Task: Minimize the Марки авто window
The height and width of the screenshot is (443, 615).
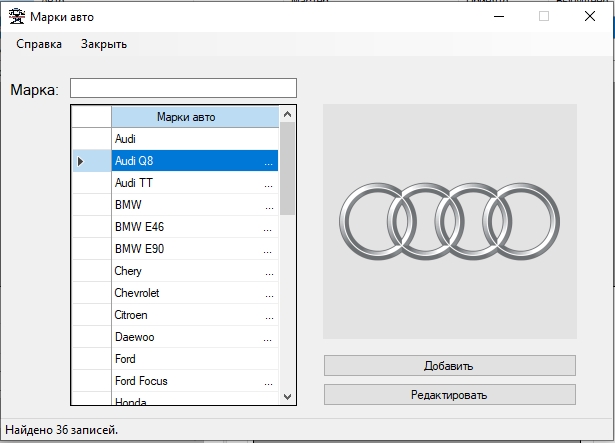Action: point(499,16)
